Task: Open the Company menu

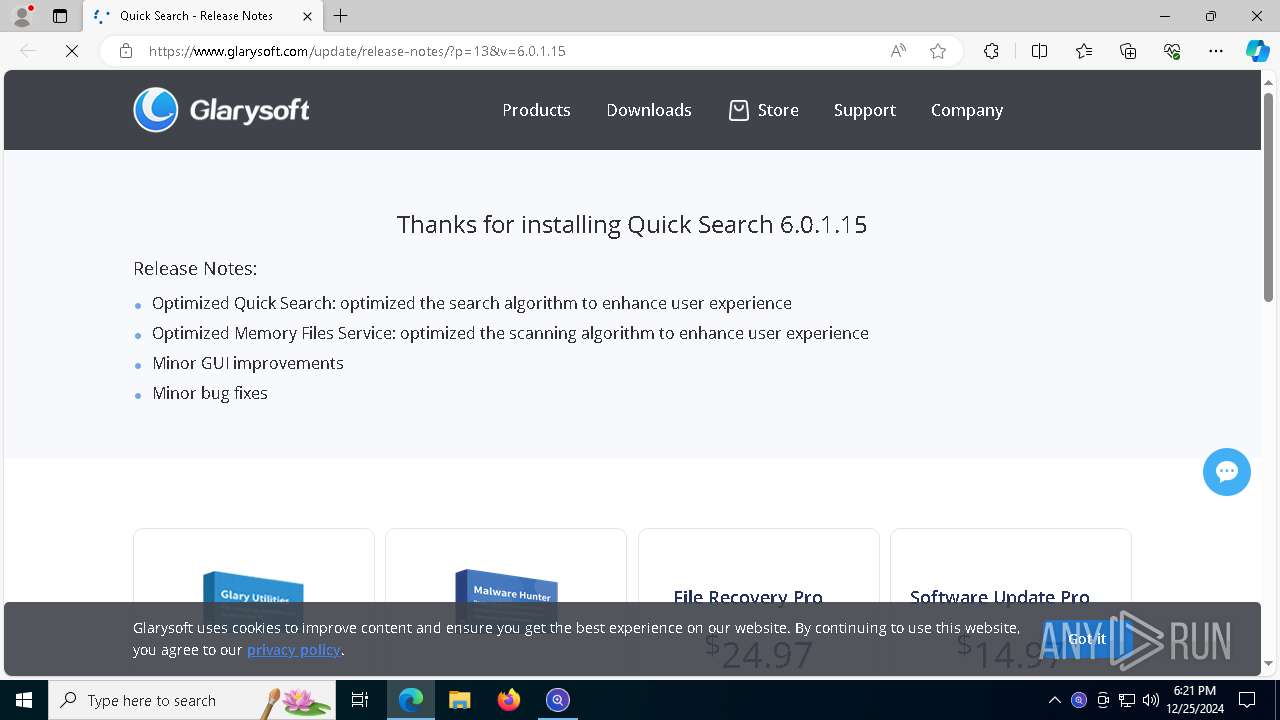Action: coord(967,110)
